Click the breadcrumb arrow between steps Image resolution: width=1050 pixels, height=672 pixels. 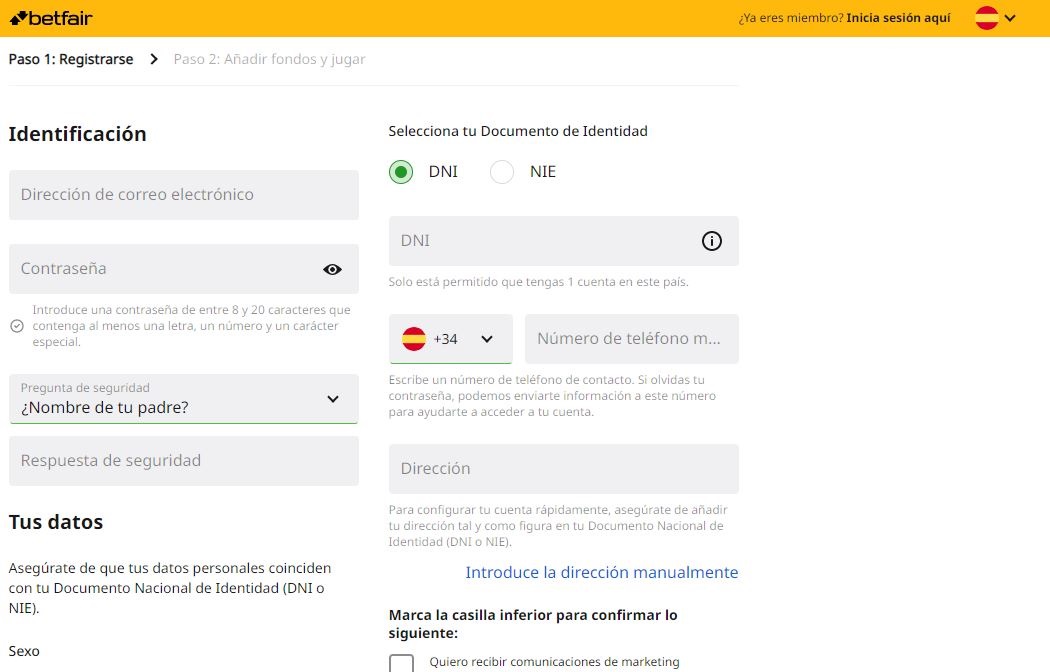[154, 59]
